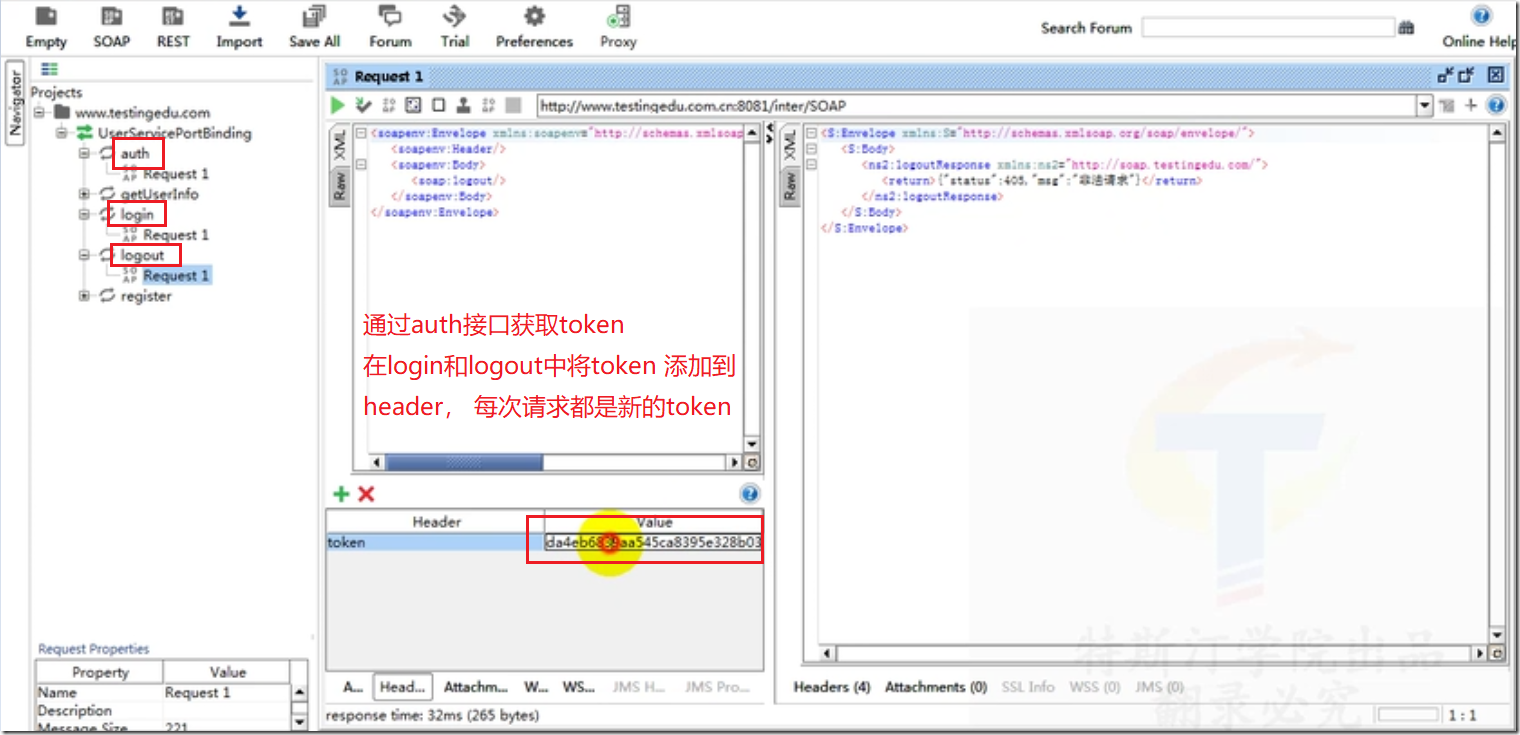Open the endpoint URL dropdown arrow

pyautogui.click(x=1425, y=105)
